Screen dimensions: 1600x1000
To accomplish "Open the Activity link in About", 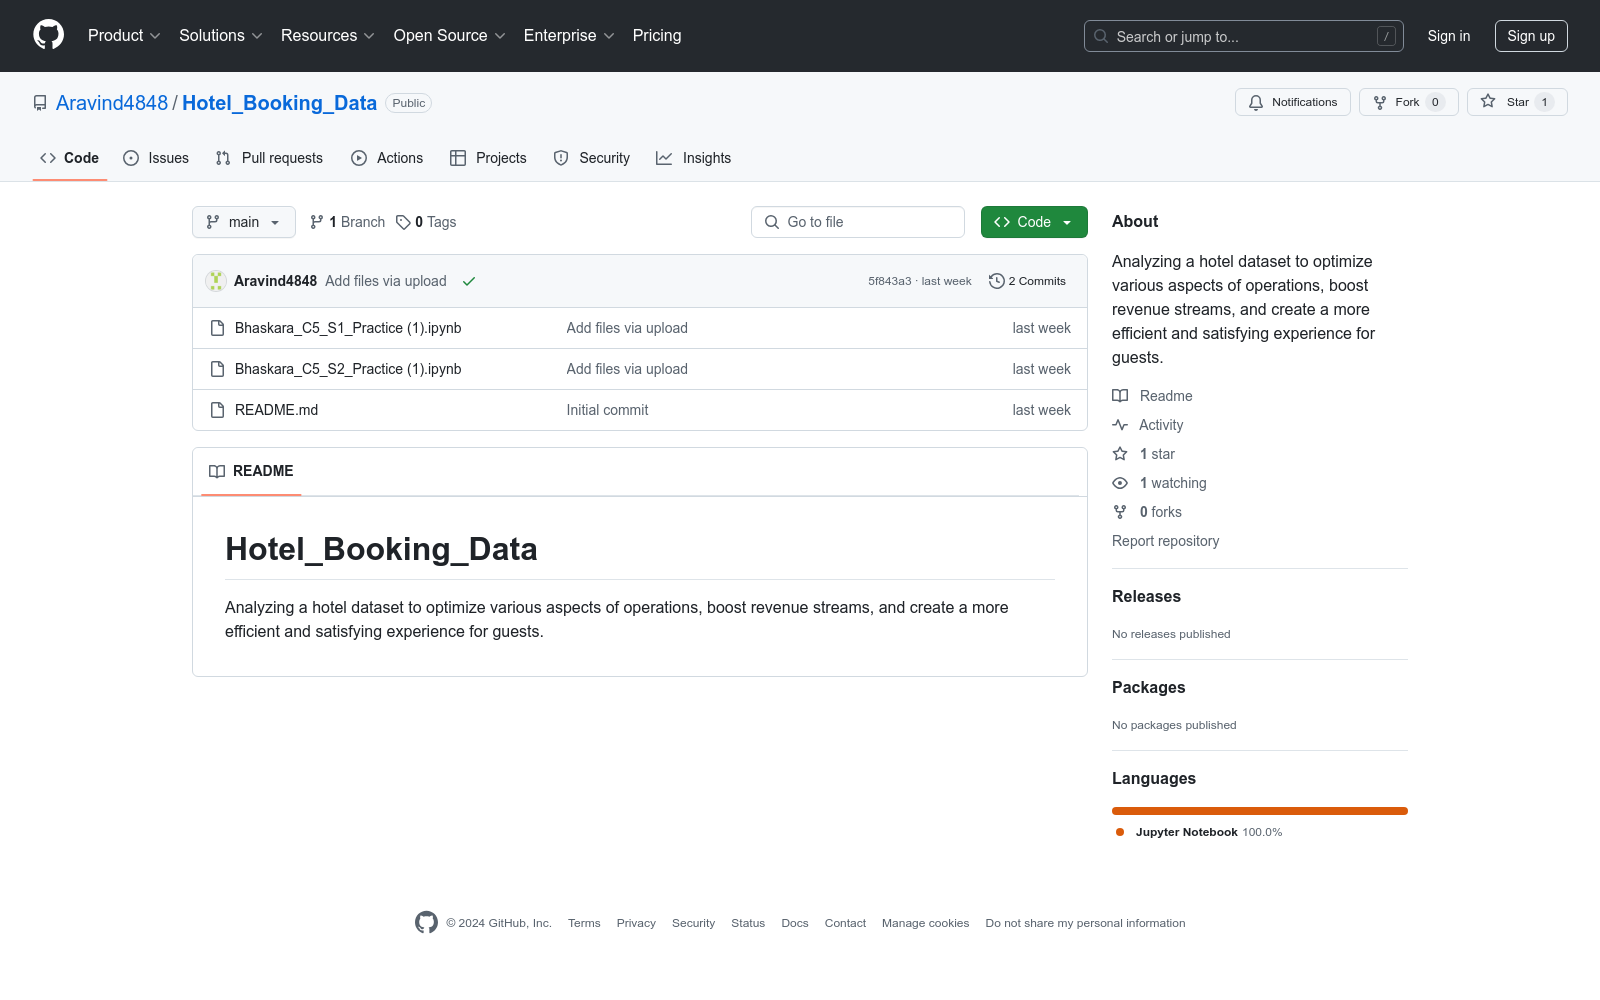I will tap(1148, 425).
